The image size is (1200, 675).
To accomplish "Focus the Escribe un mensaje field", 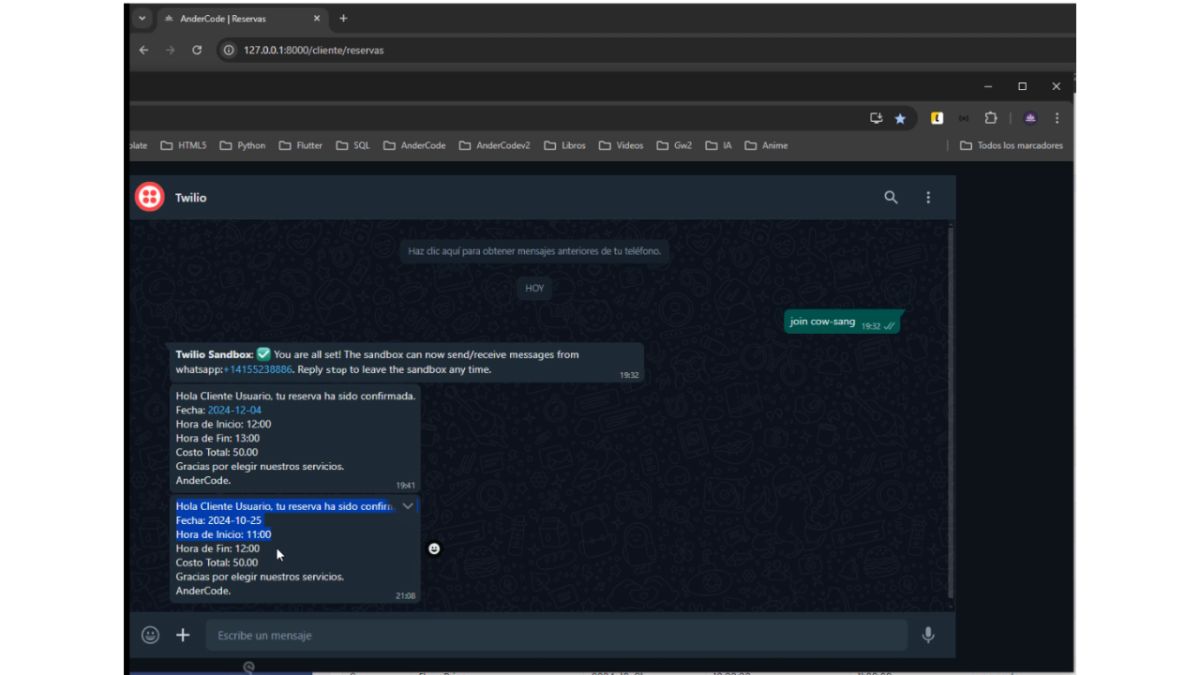I will pos(555,635).
